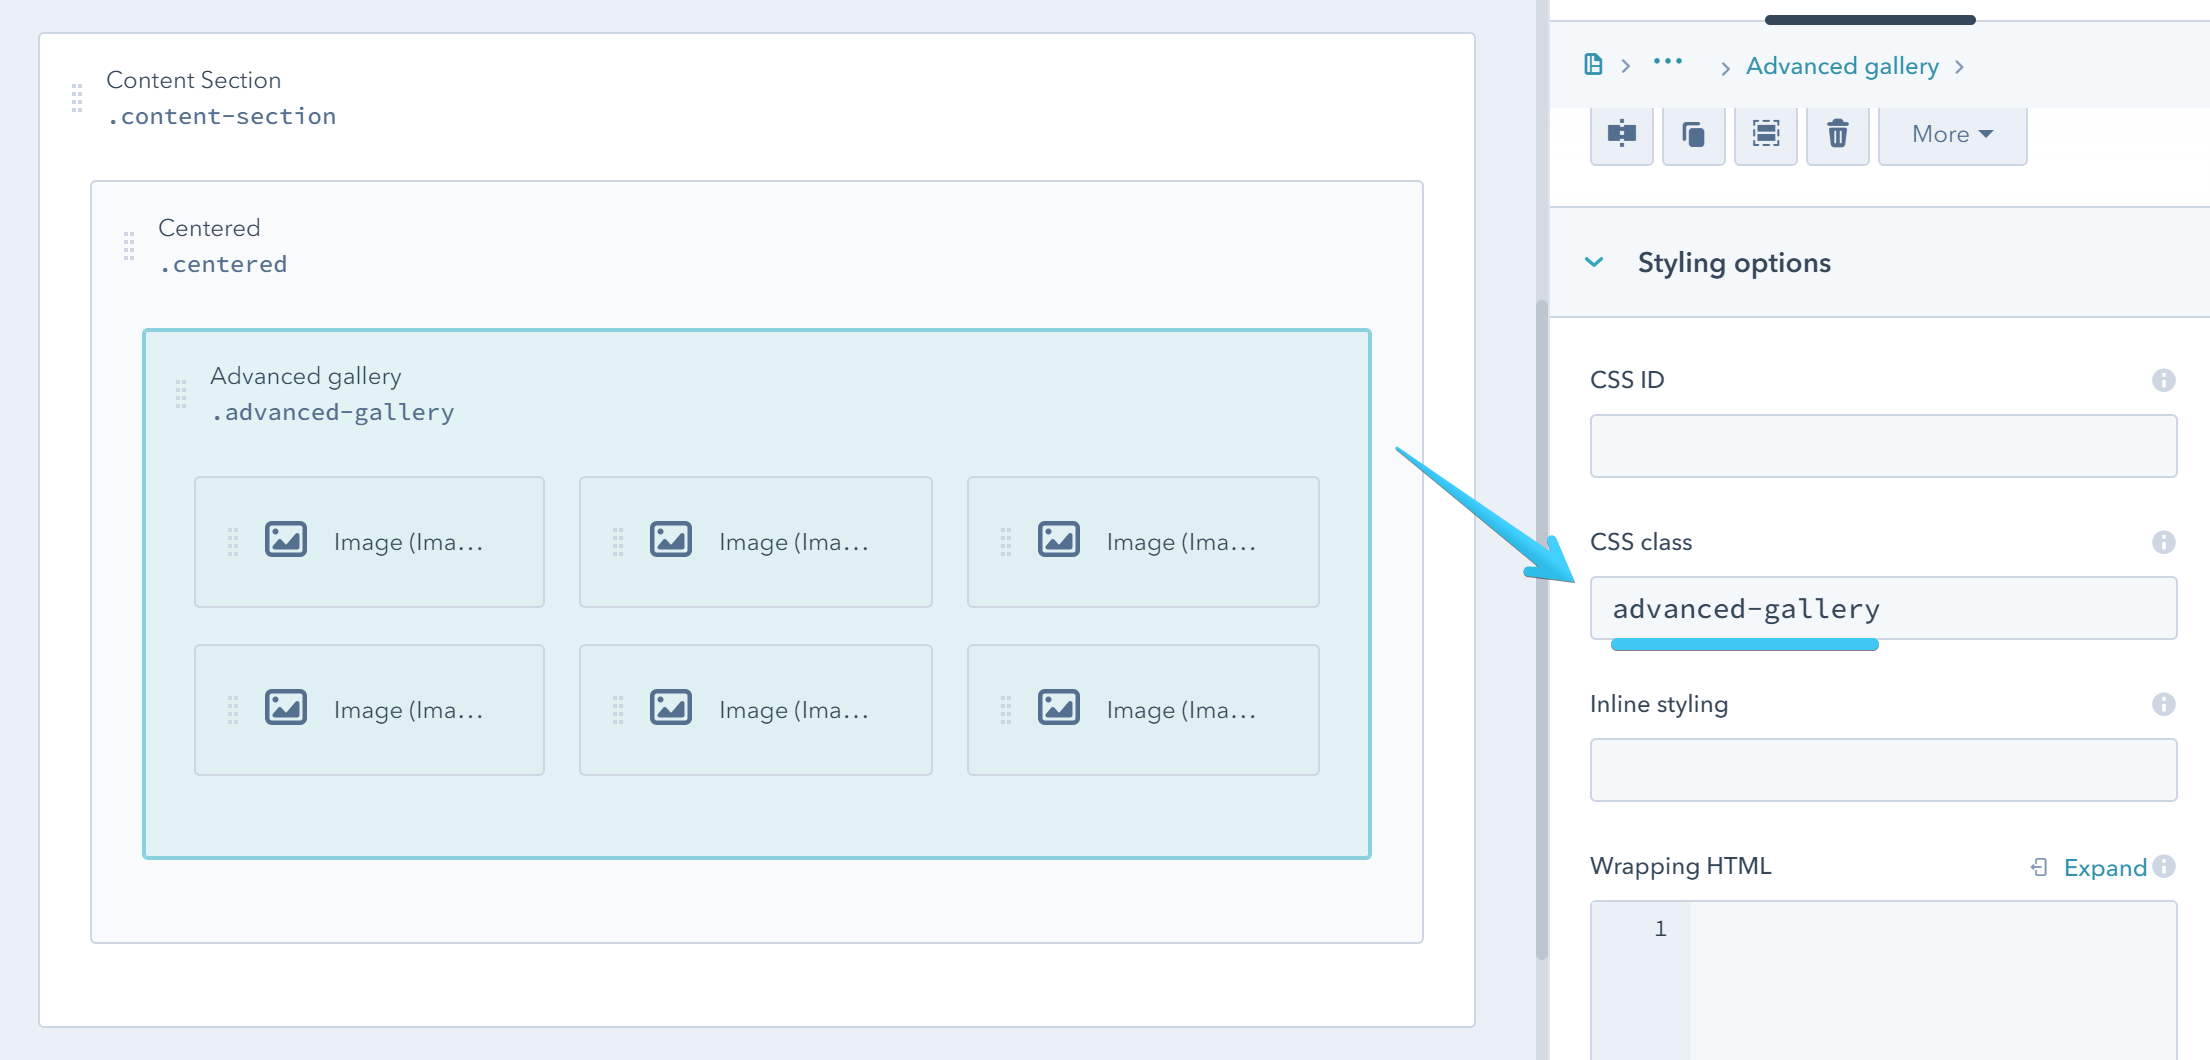Click the save as section icon
Screen dimensions: 2210x1060
(x=1765, y=133)
